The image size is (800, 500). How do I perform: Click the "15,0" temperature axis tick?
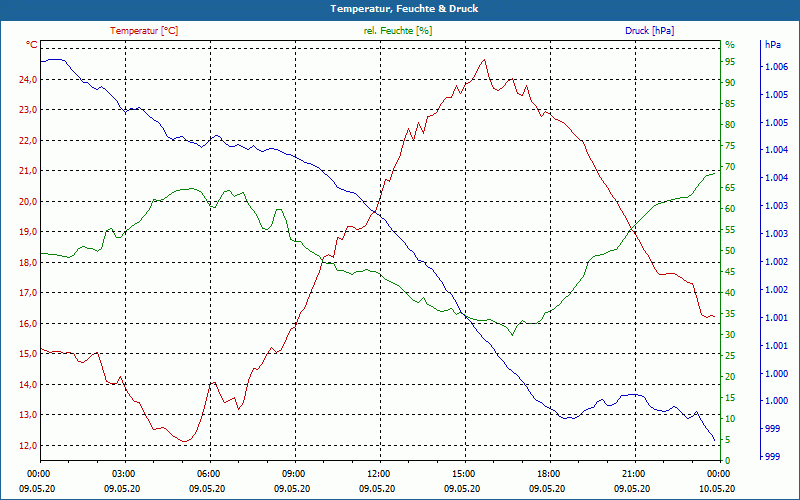tap(28, 354)
